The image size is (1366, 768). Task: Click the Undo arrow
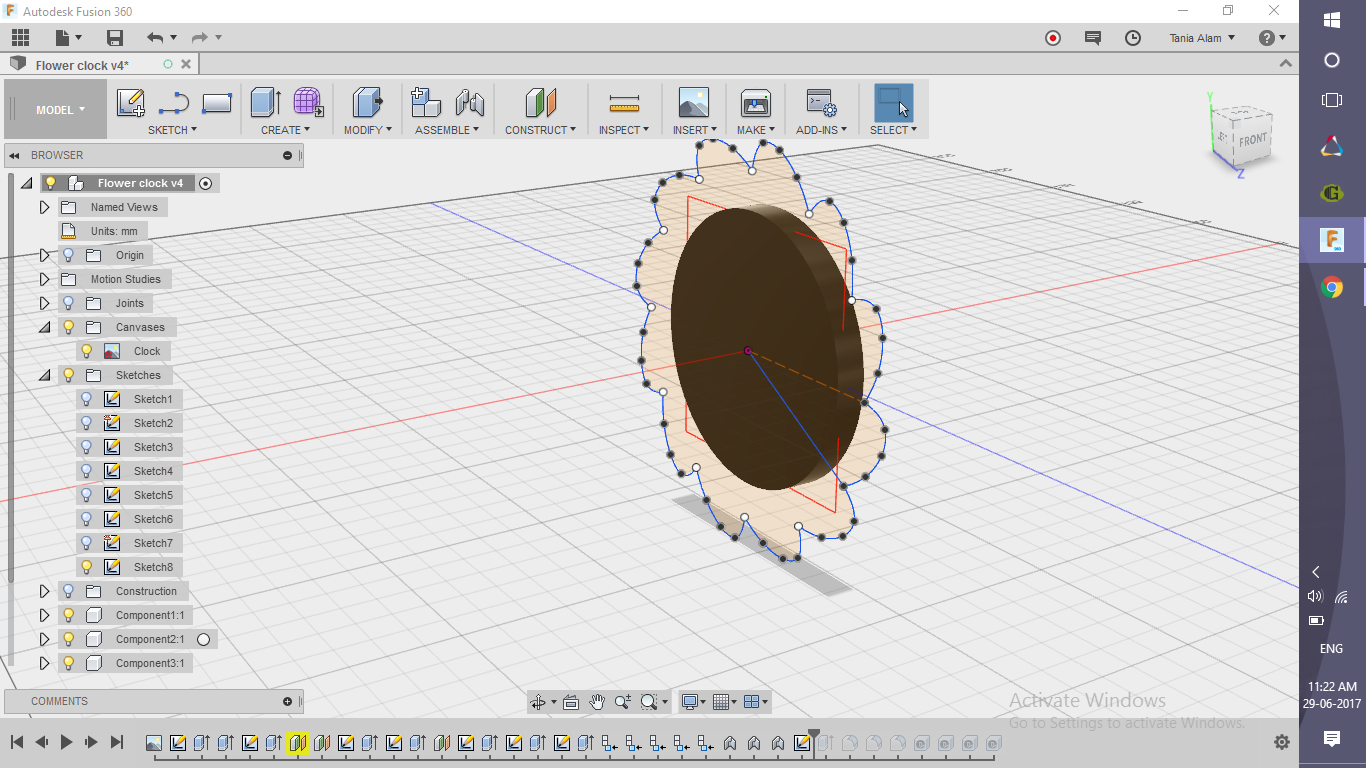(x=155, y=38)
